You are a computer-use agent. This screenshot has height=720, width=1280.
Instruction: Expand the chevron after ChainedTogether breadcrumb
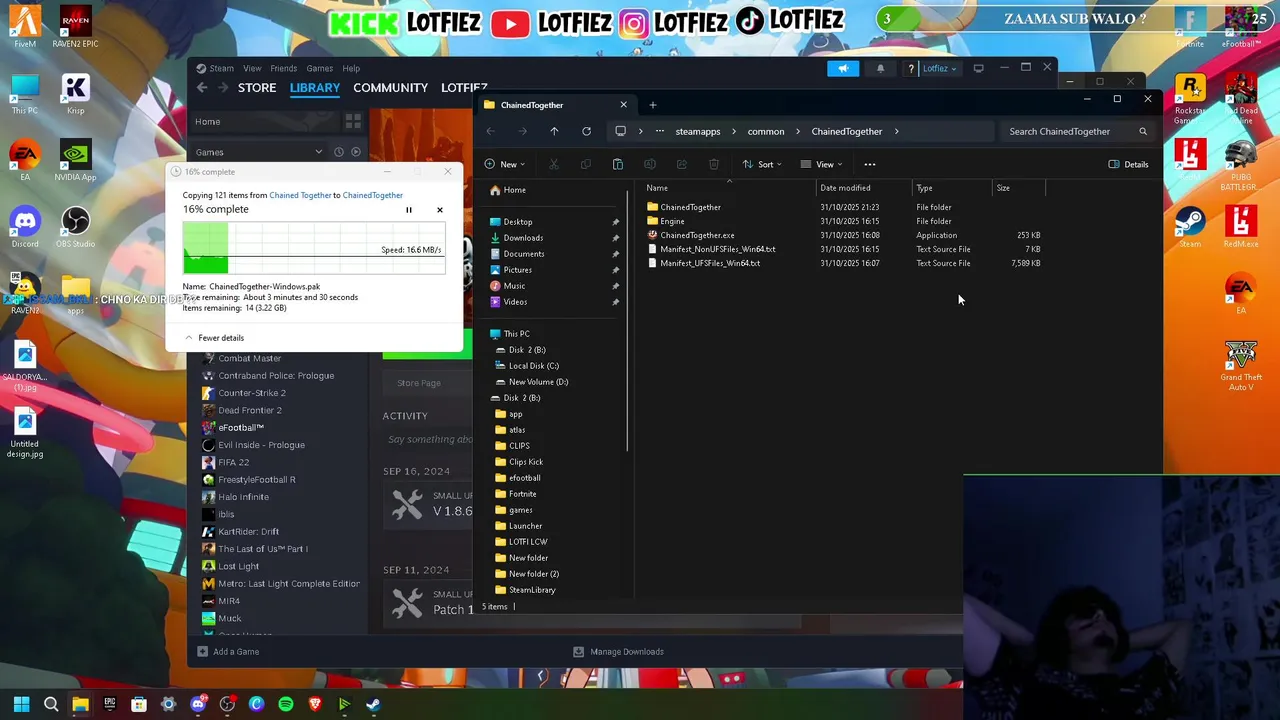coord(897,131)
